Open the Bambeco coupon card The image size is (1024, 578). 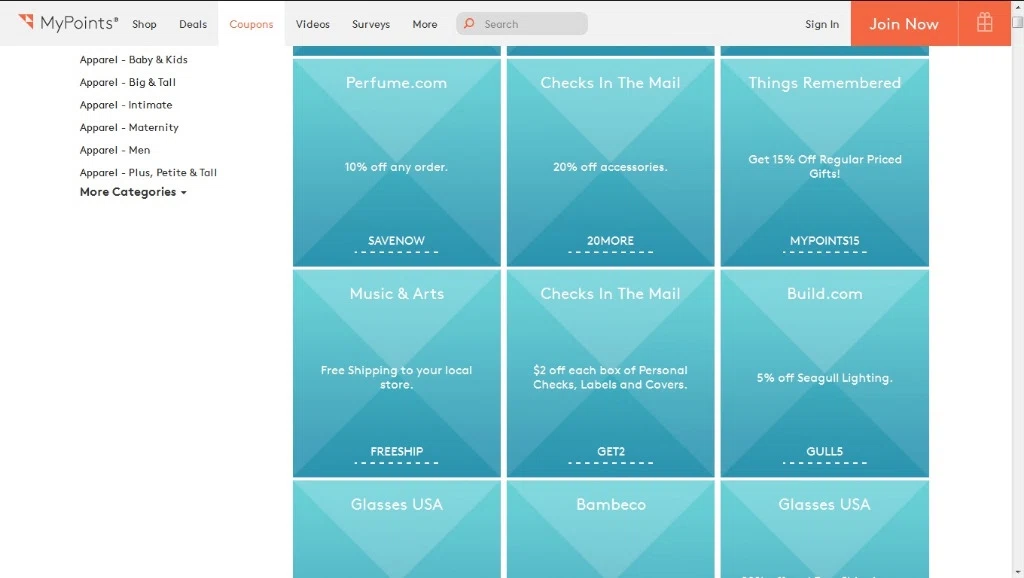click(610, 529)
